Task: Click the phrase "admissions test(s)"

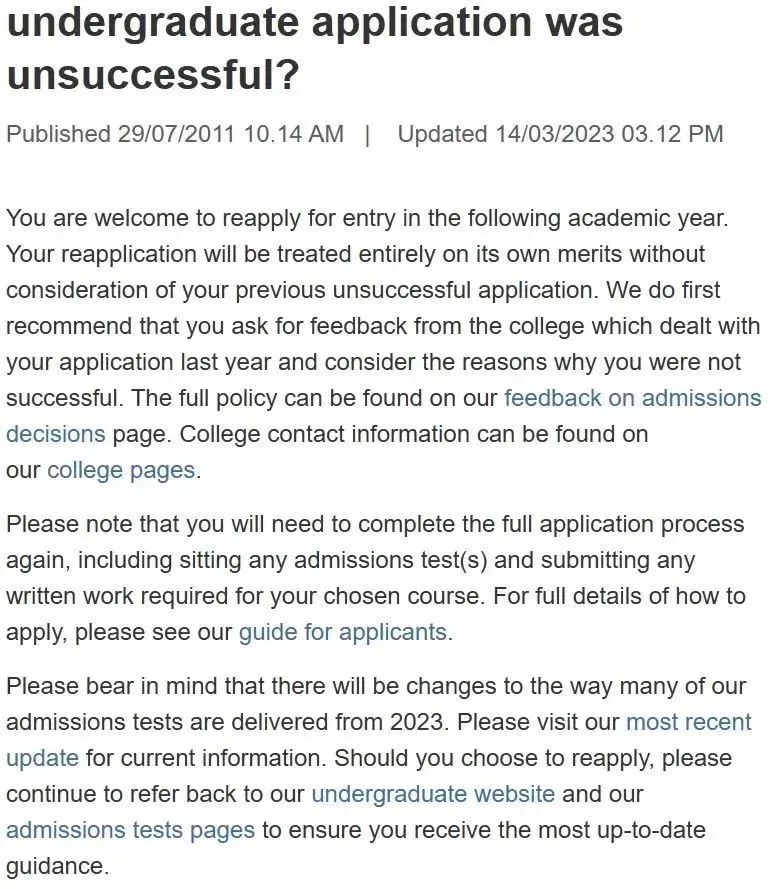Action: (391, 560)
